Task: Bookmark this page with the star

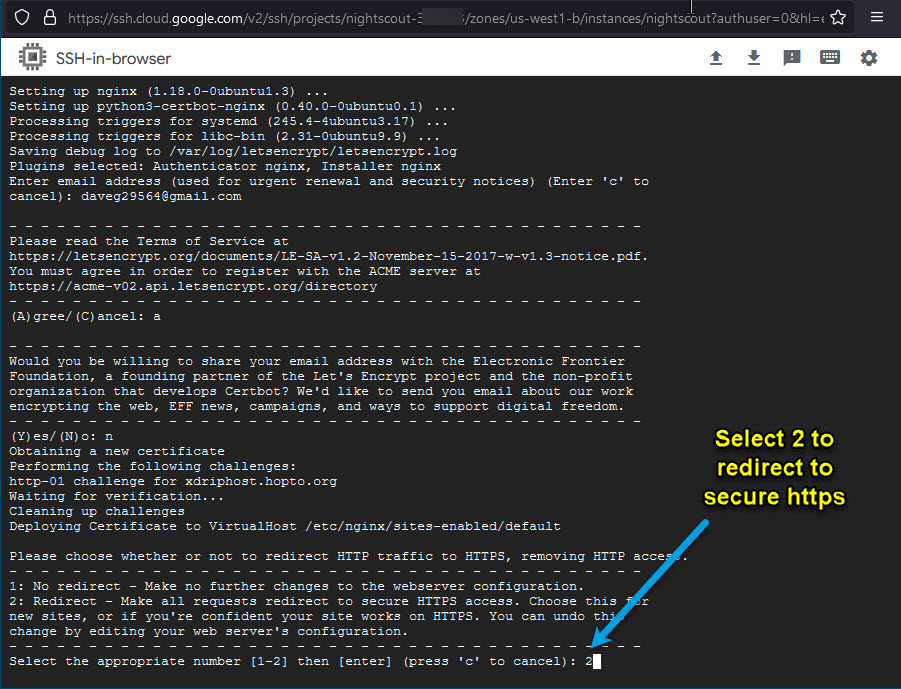Action: coord(838,18)
